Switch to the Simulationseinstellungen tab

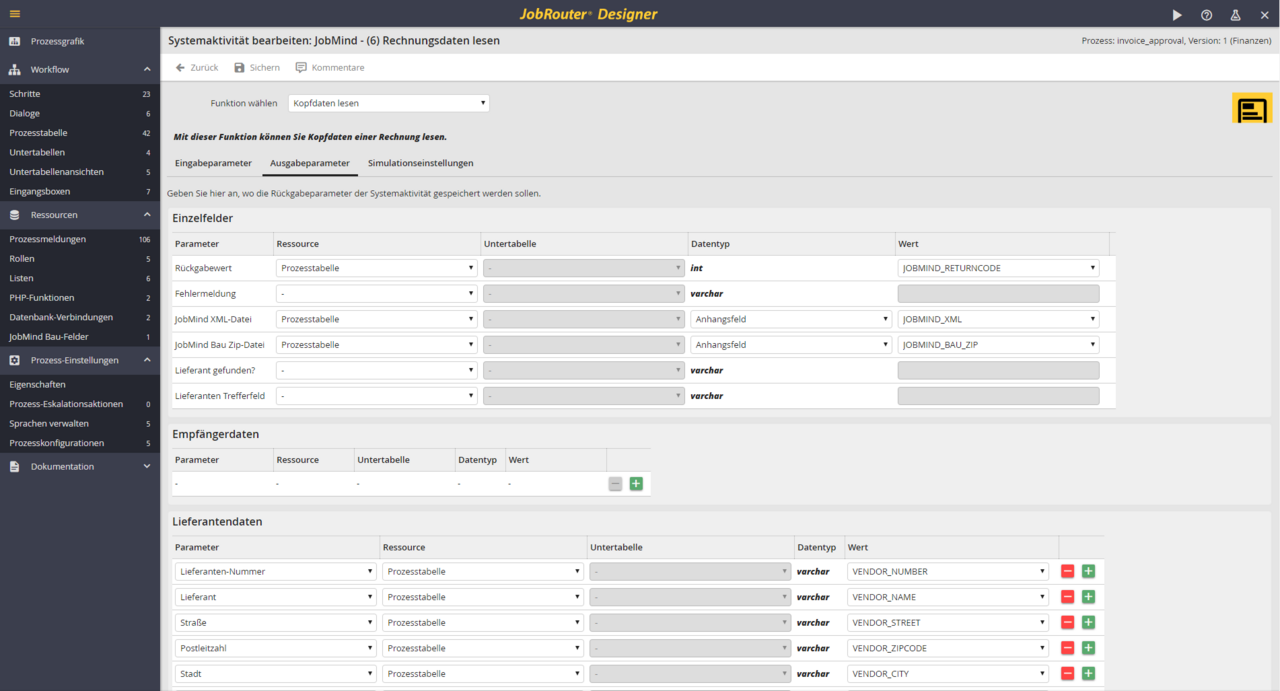tap(420, 163)
